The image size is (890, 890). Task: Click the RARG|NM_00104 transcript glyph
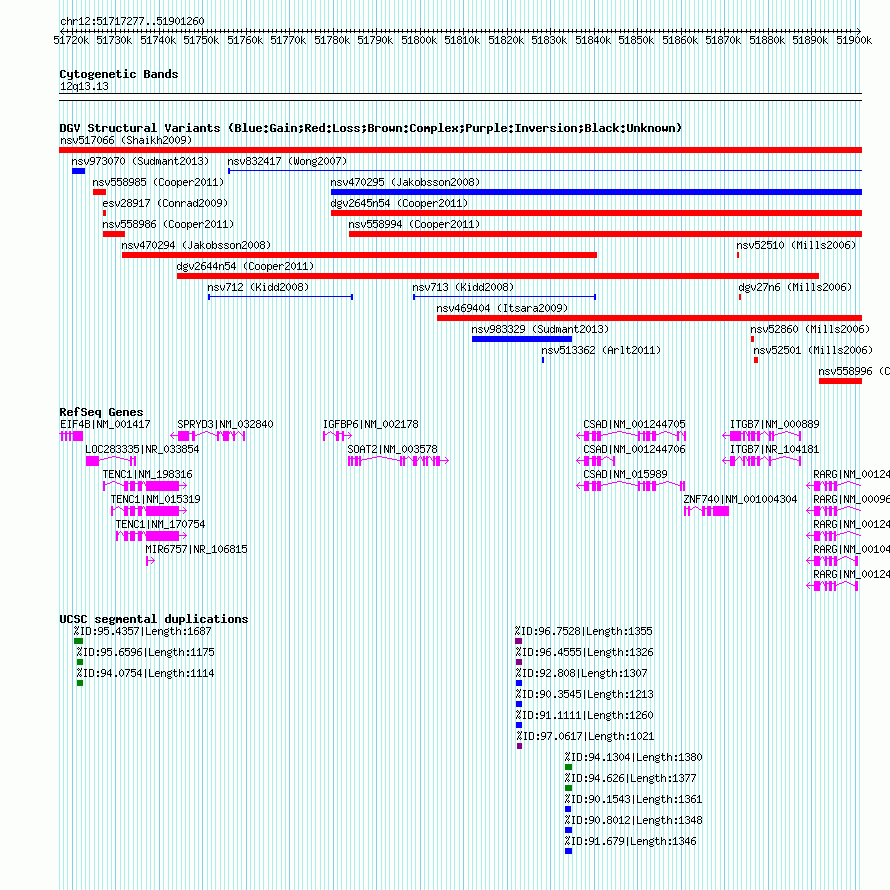832,561
